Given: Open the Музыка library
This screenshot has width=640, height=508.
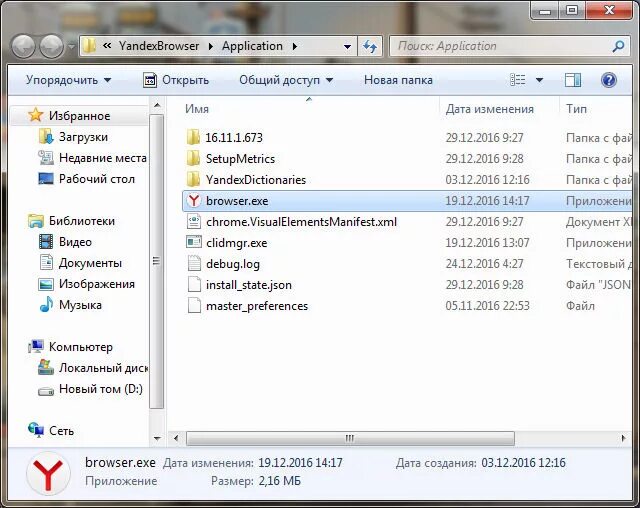Looking at the screenshot, I should (x=80, y=305).
